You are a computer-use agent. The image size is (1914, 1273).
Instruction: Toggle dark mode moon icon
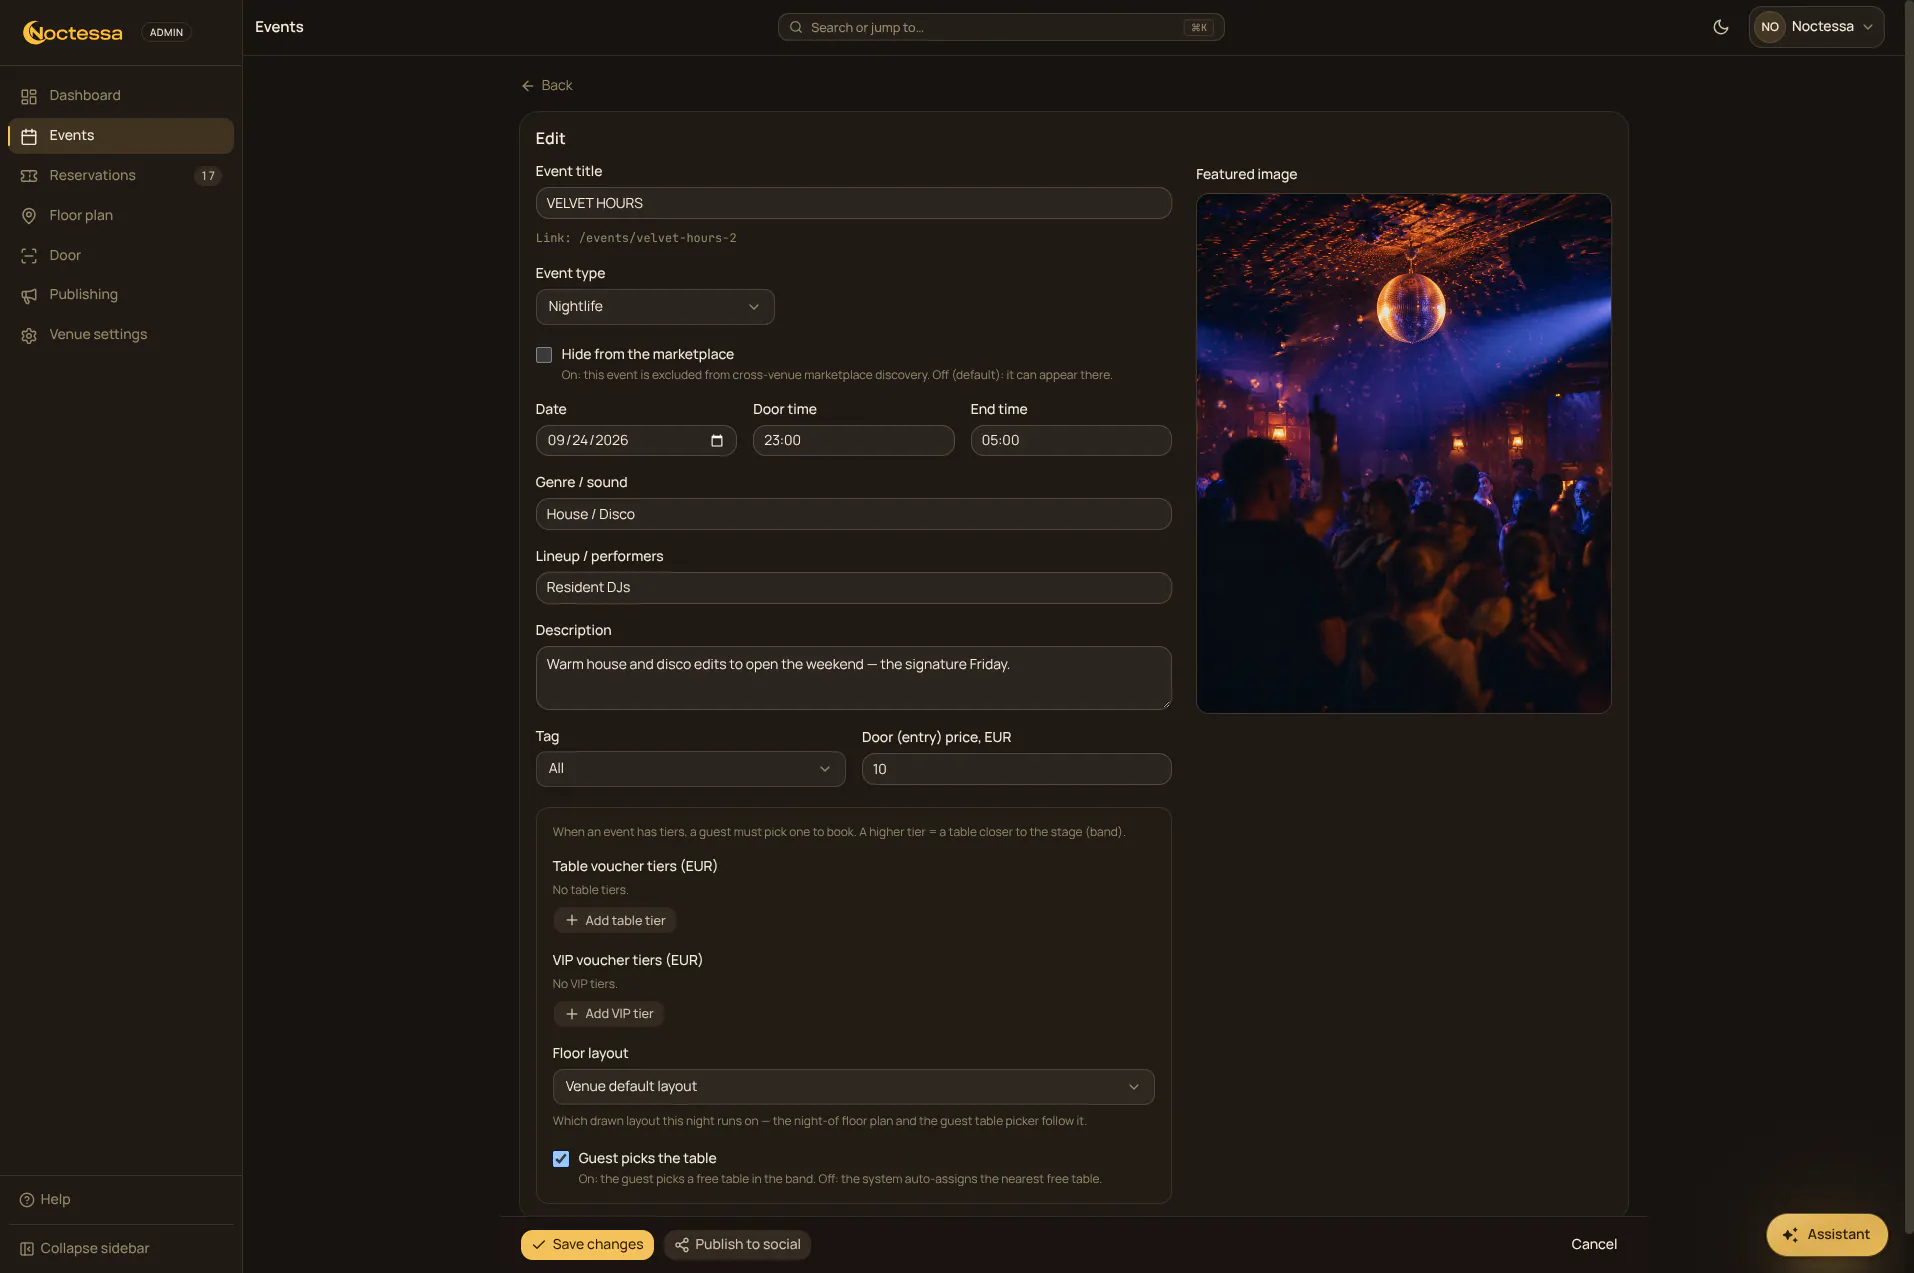[x=1720, y=27]
